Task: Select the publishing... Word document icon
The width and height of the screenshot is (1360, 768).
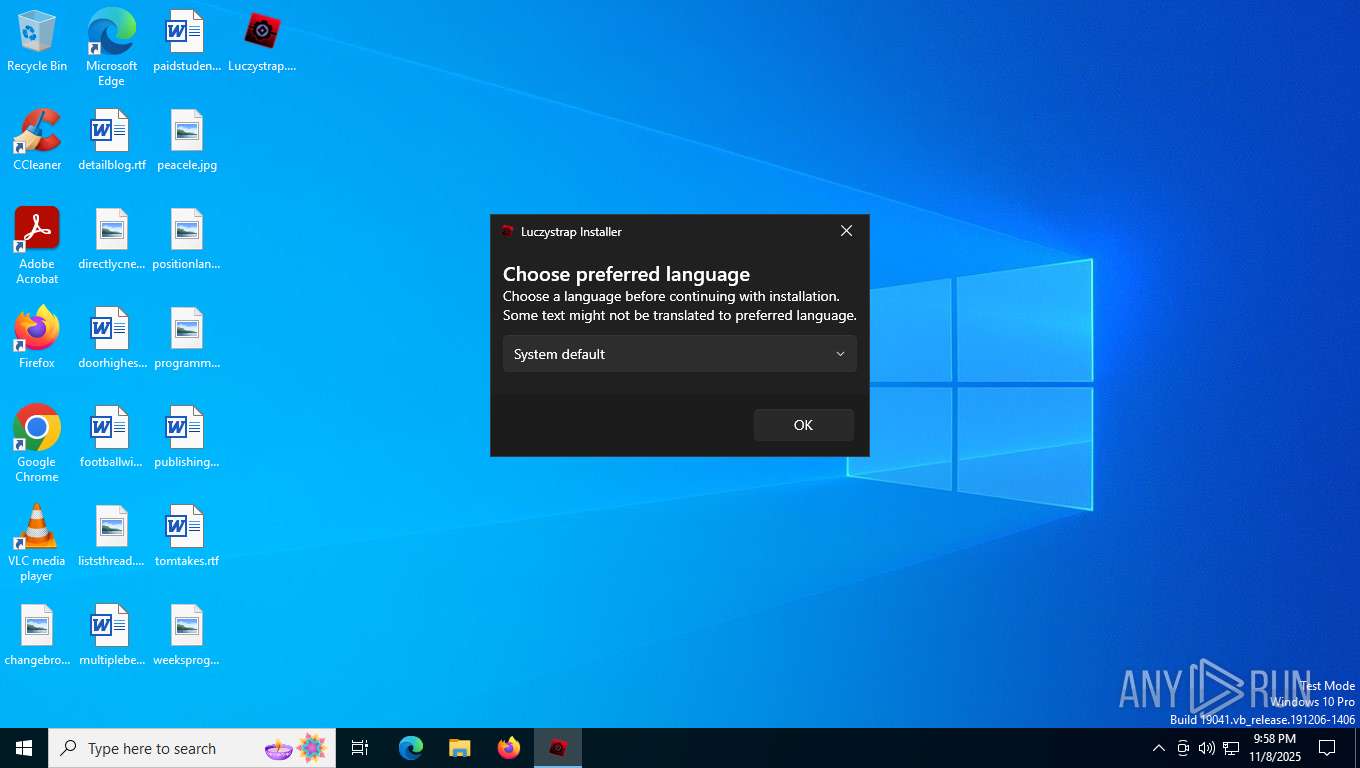Action: coord(186,438)
